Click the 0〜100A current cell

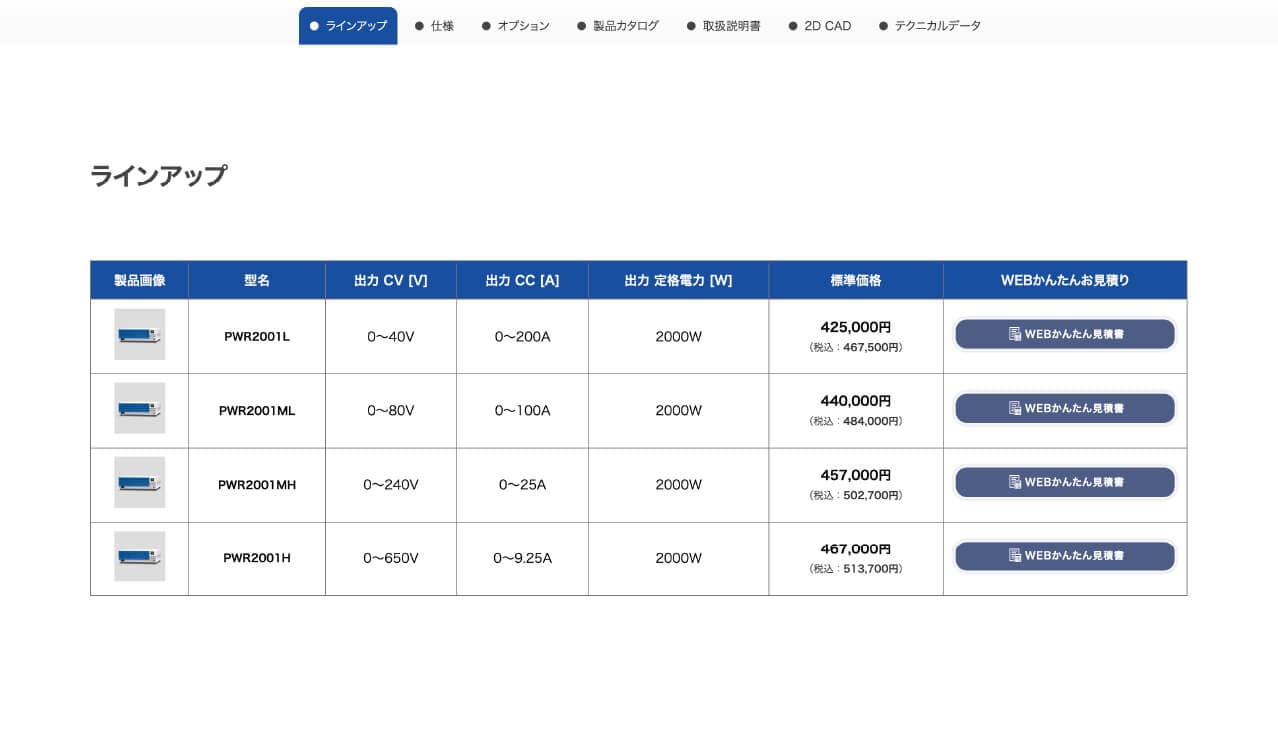tap(522, 411)
